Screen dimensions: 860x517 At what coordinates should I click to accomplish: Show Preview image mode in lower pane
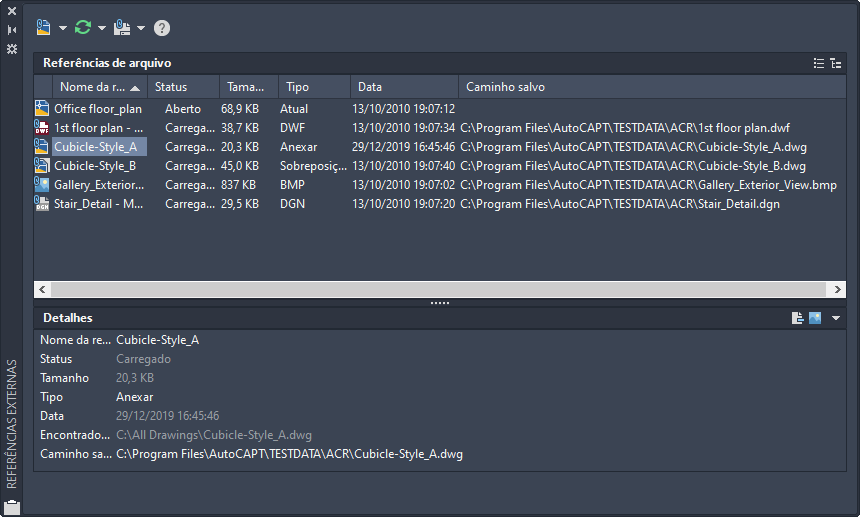(815, 318)
